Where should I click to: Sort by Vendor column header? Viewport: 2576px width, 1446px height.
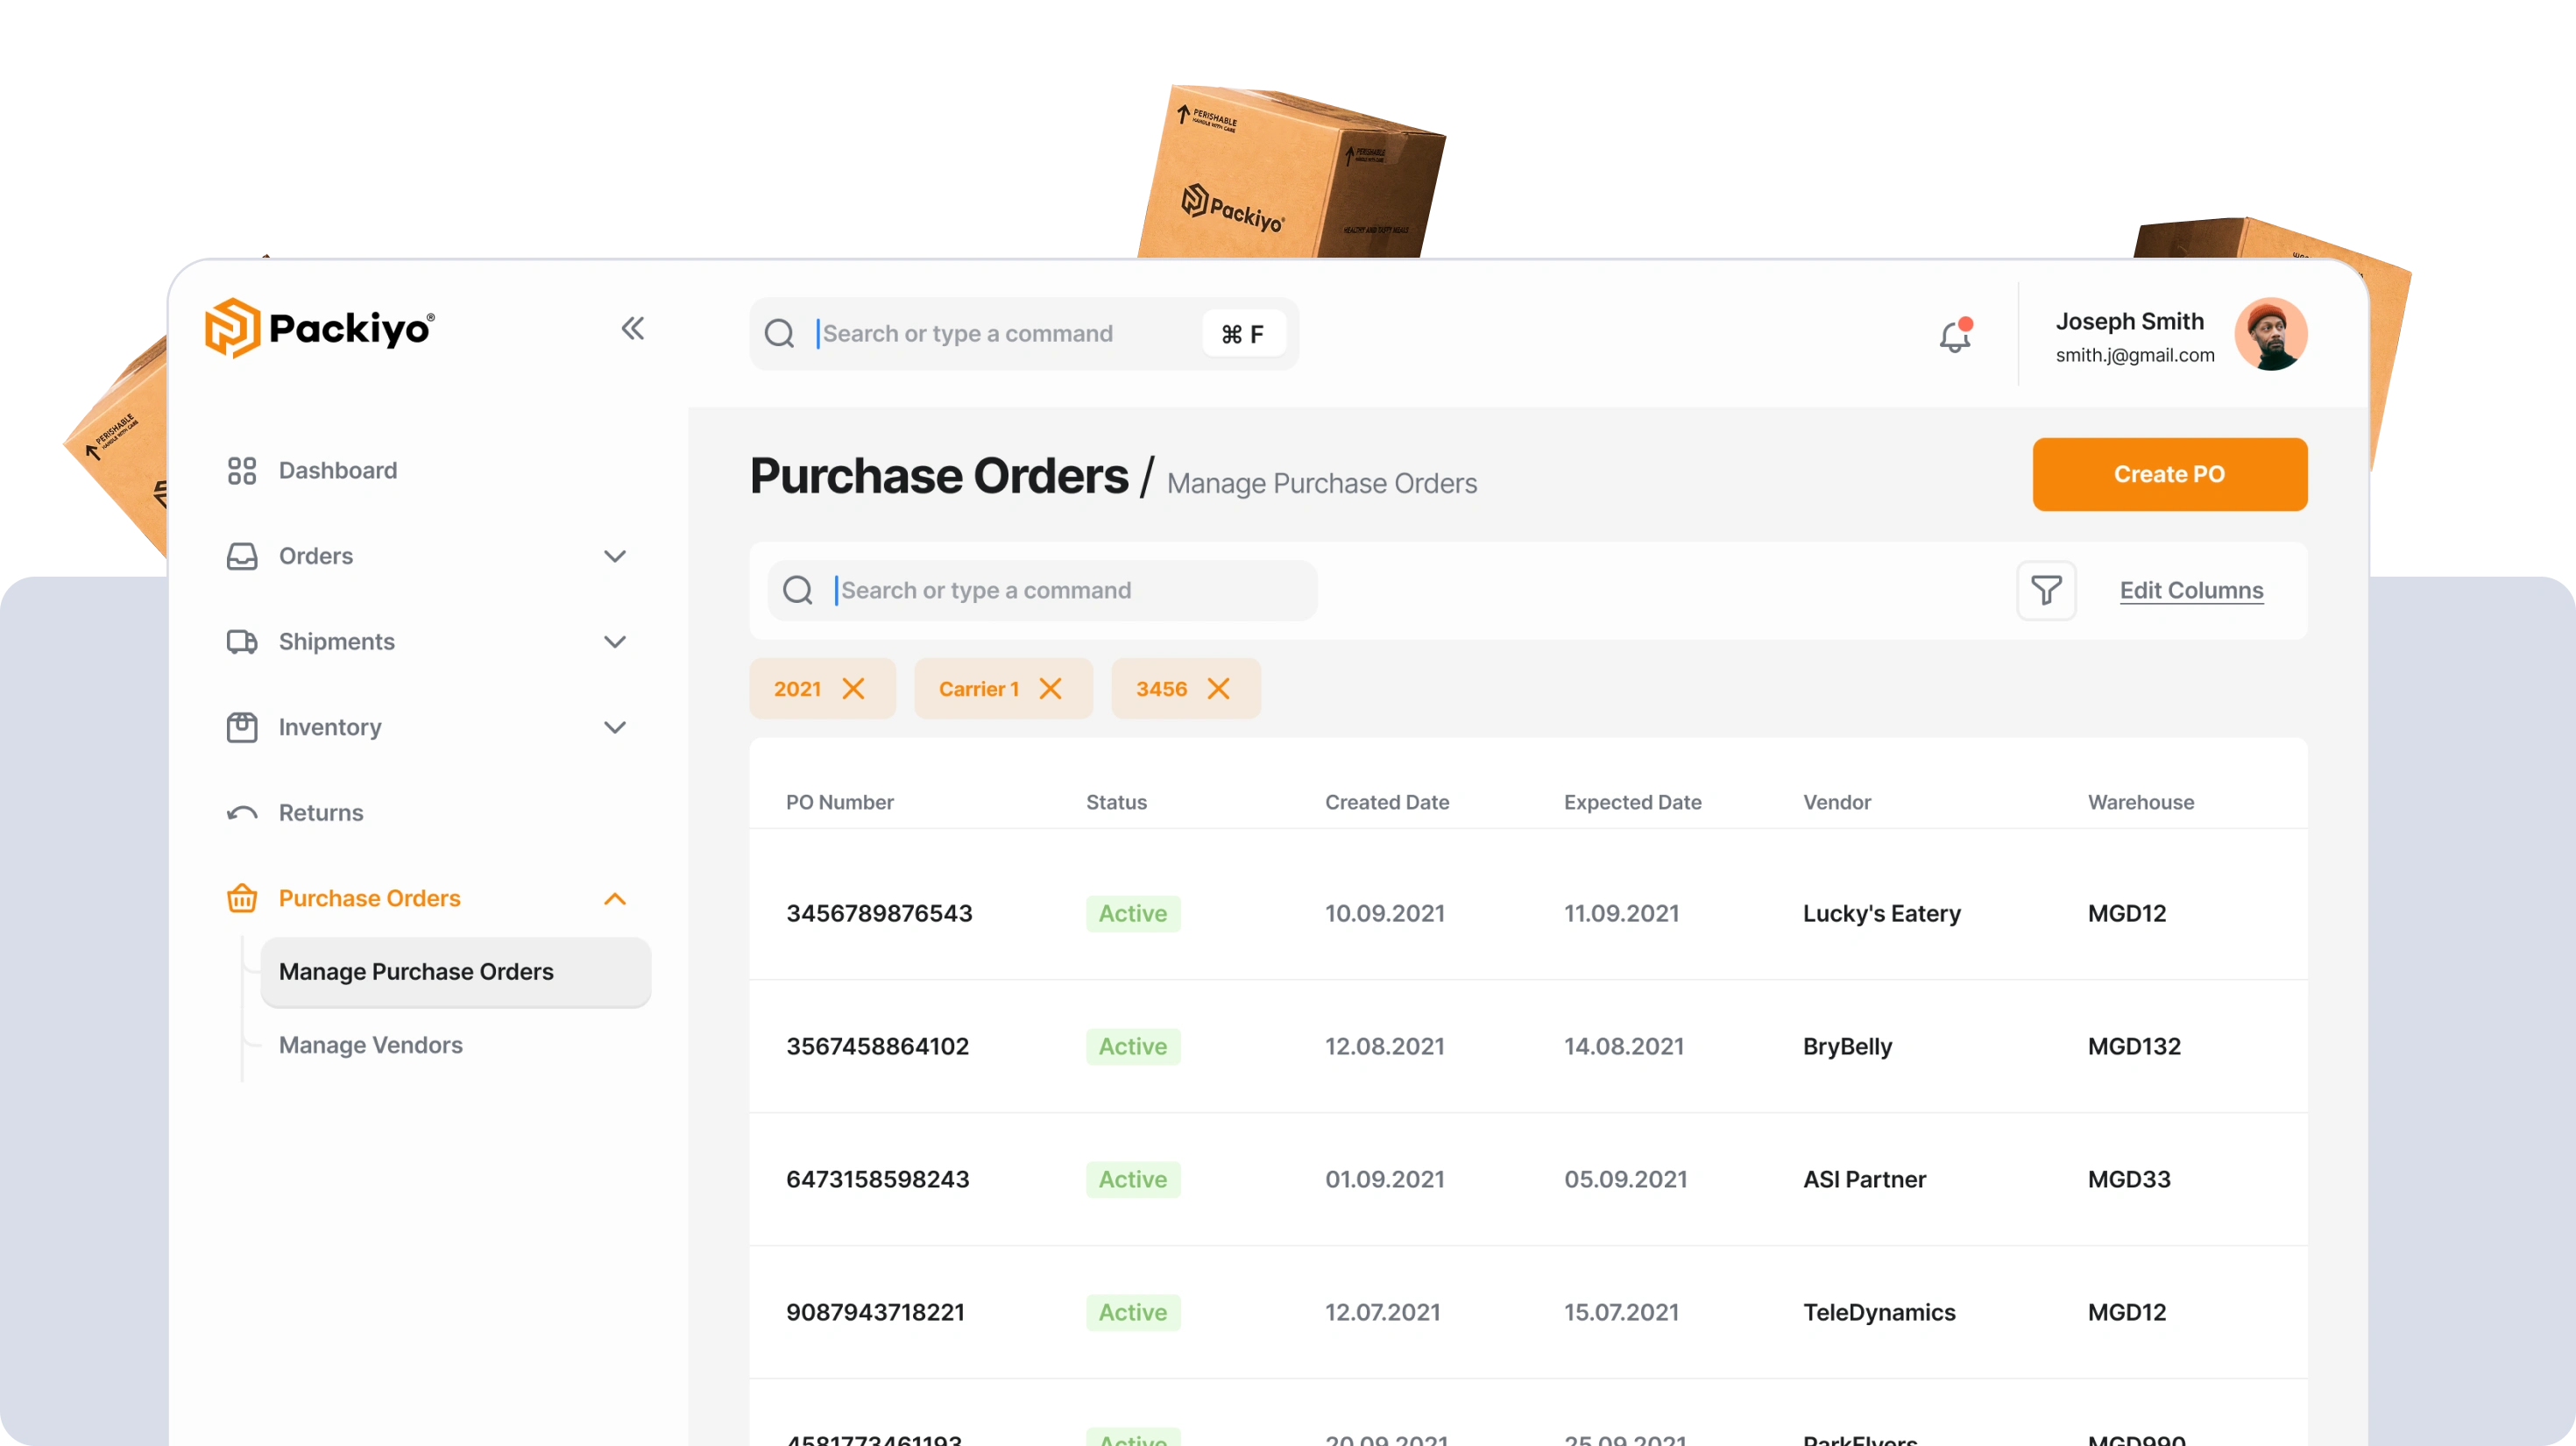1836,802
